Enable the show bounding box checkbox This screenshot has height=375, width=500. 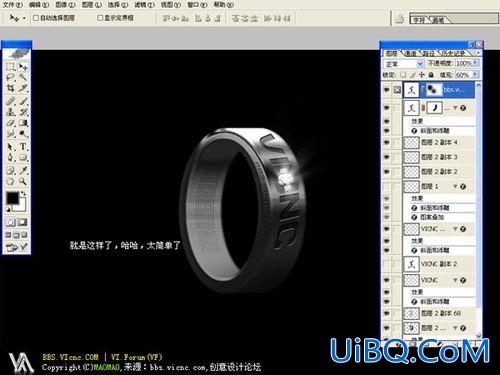coord(100,18)
